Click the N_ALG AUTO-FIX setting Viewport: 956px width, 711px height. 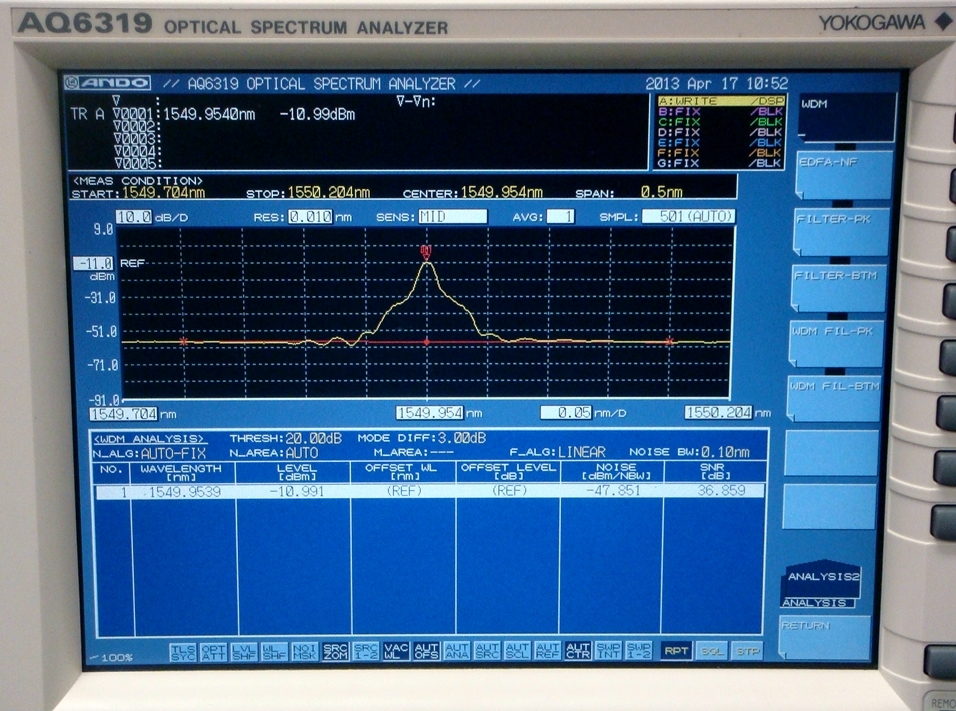click(150, 453)
